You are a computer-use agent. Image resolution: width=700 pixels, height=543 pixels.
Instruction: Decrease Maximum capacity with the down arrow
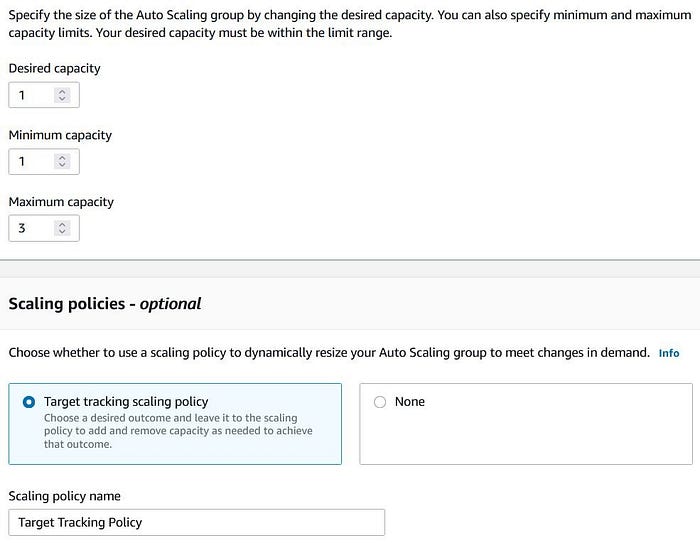[x=62, y=232]
